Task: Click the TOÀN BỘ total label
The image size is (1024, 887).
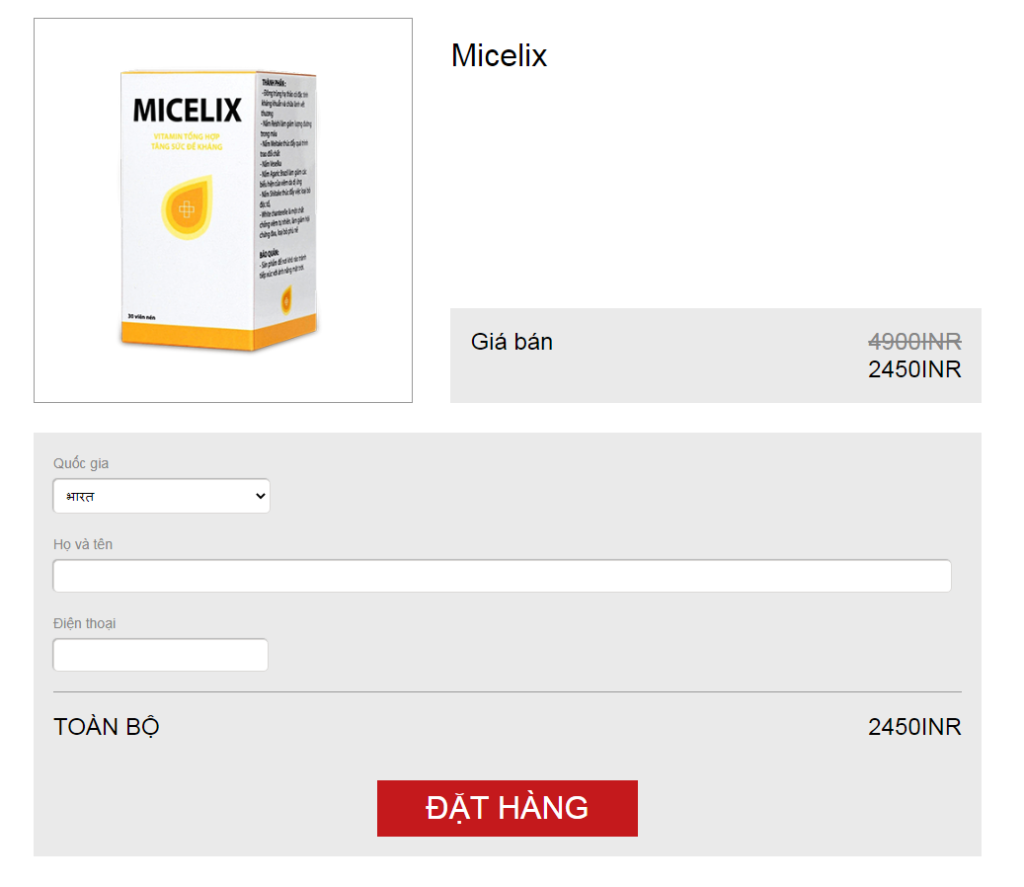Action: coord(106,727)
